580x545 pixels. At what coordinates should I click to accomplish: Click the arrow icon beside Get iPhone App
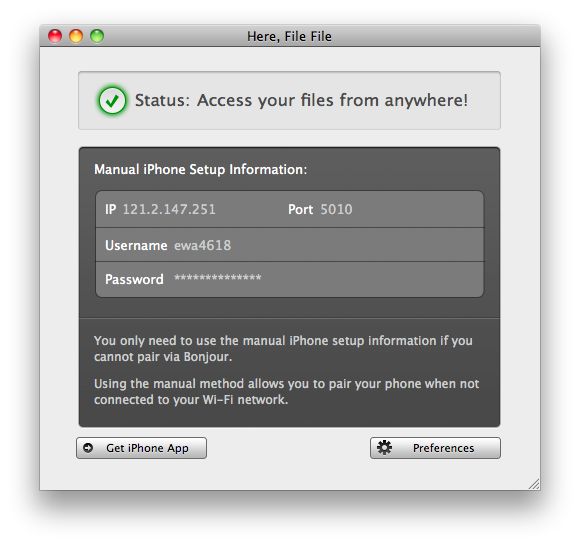(88, 448)
